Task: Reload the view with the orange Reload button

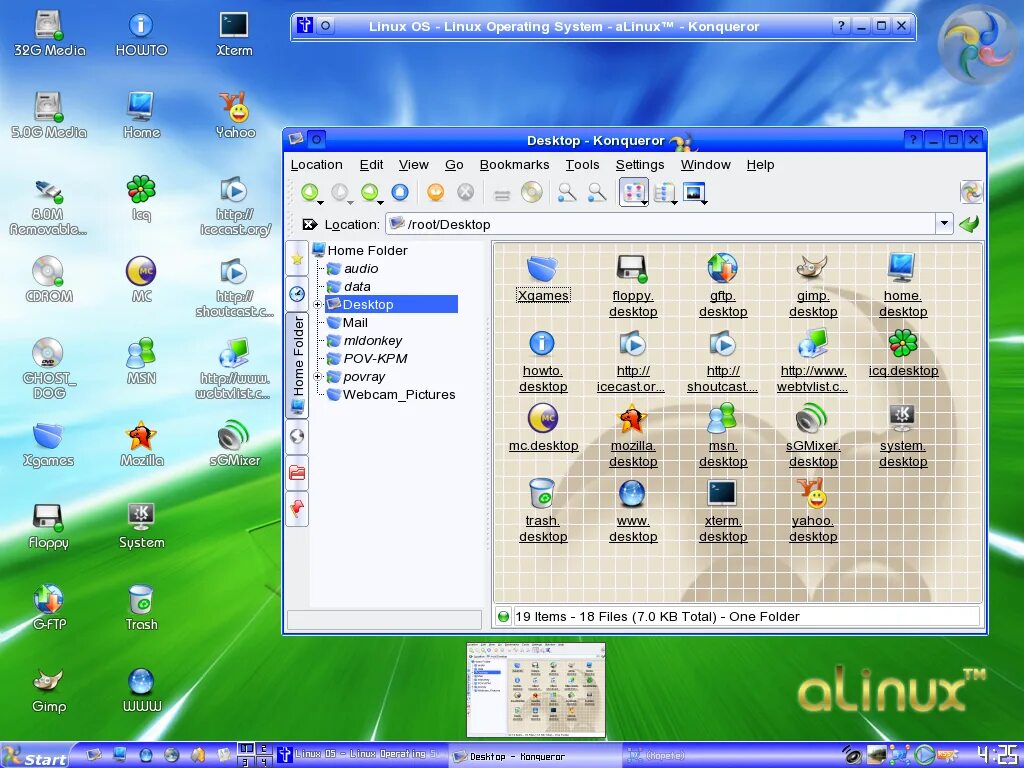Action: pos(436,192)
